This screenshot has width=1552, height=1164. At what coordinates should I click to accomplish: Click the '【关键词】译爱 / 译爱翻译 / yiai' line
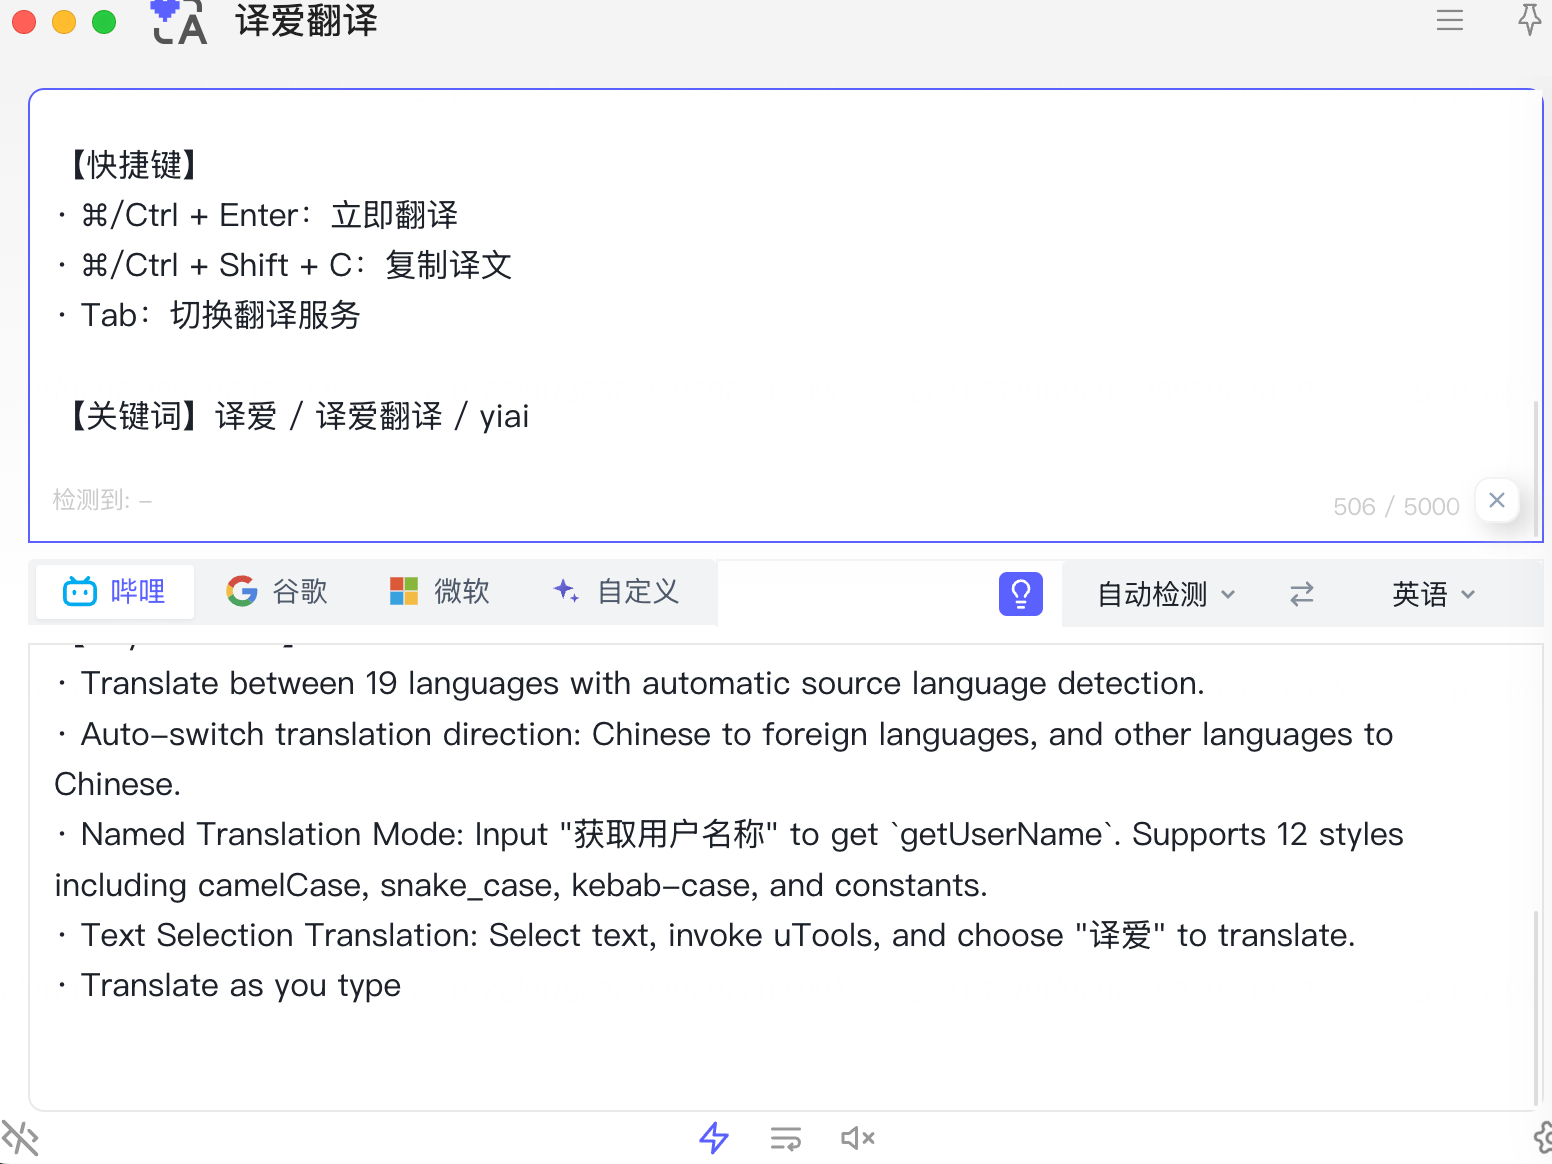pos(298,416)
